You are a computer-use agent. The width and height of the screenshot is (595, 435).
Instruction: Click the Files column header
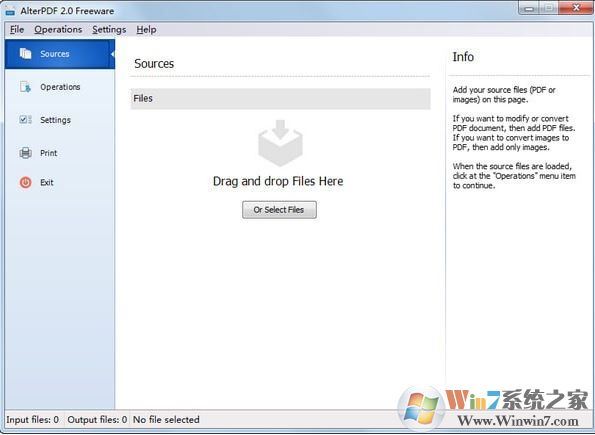tap(280, 99)
